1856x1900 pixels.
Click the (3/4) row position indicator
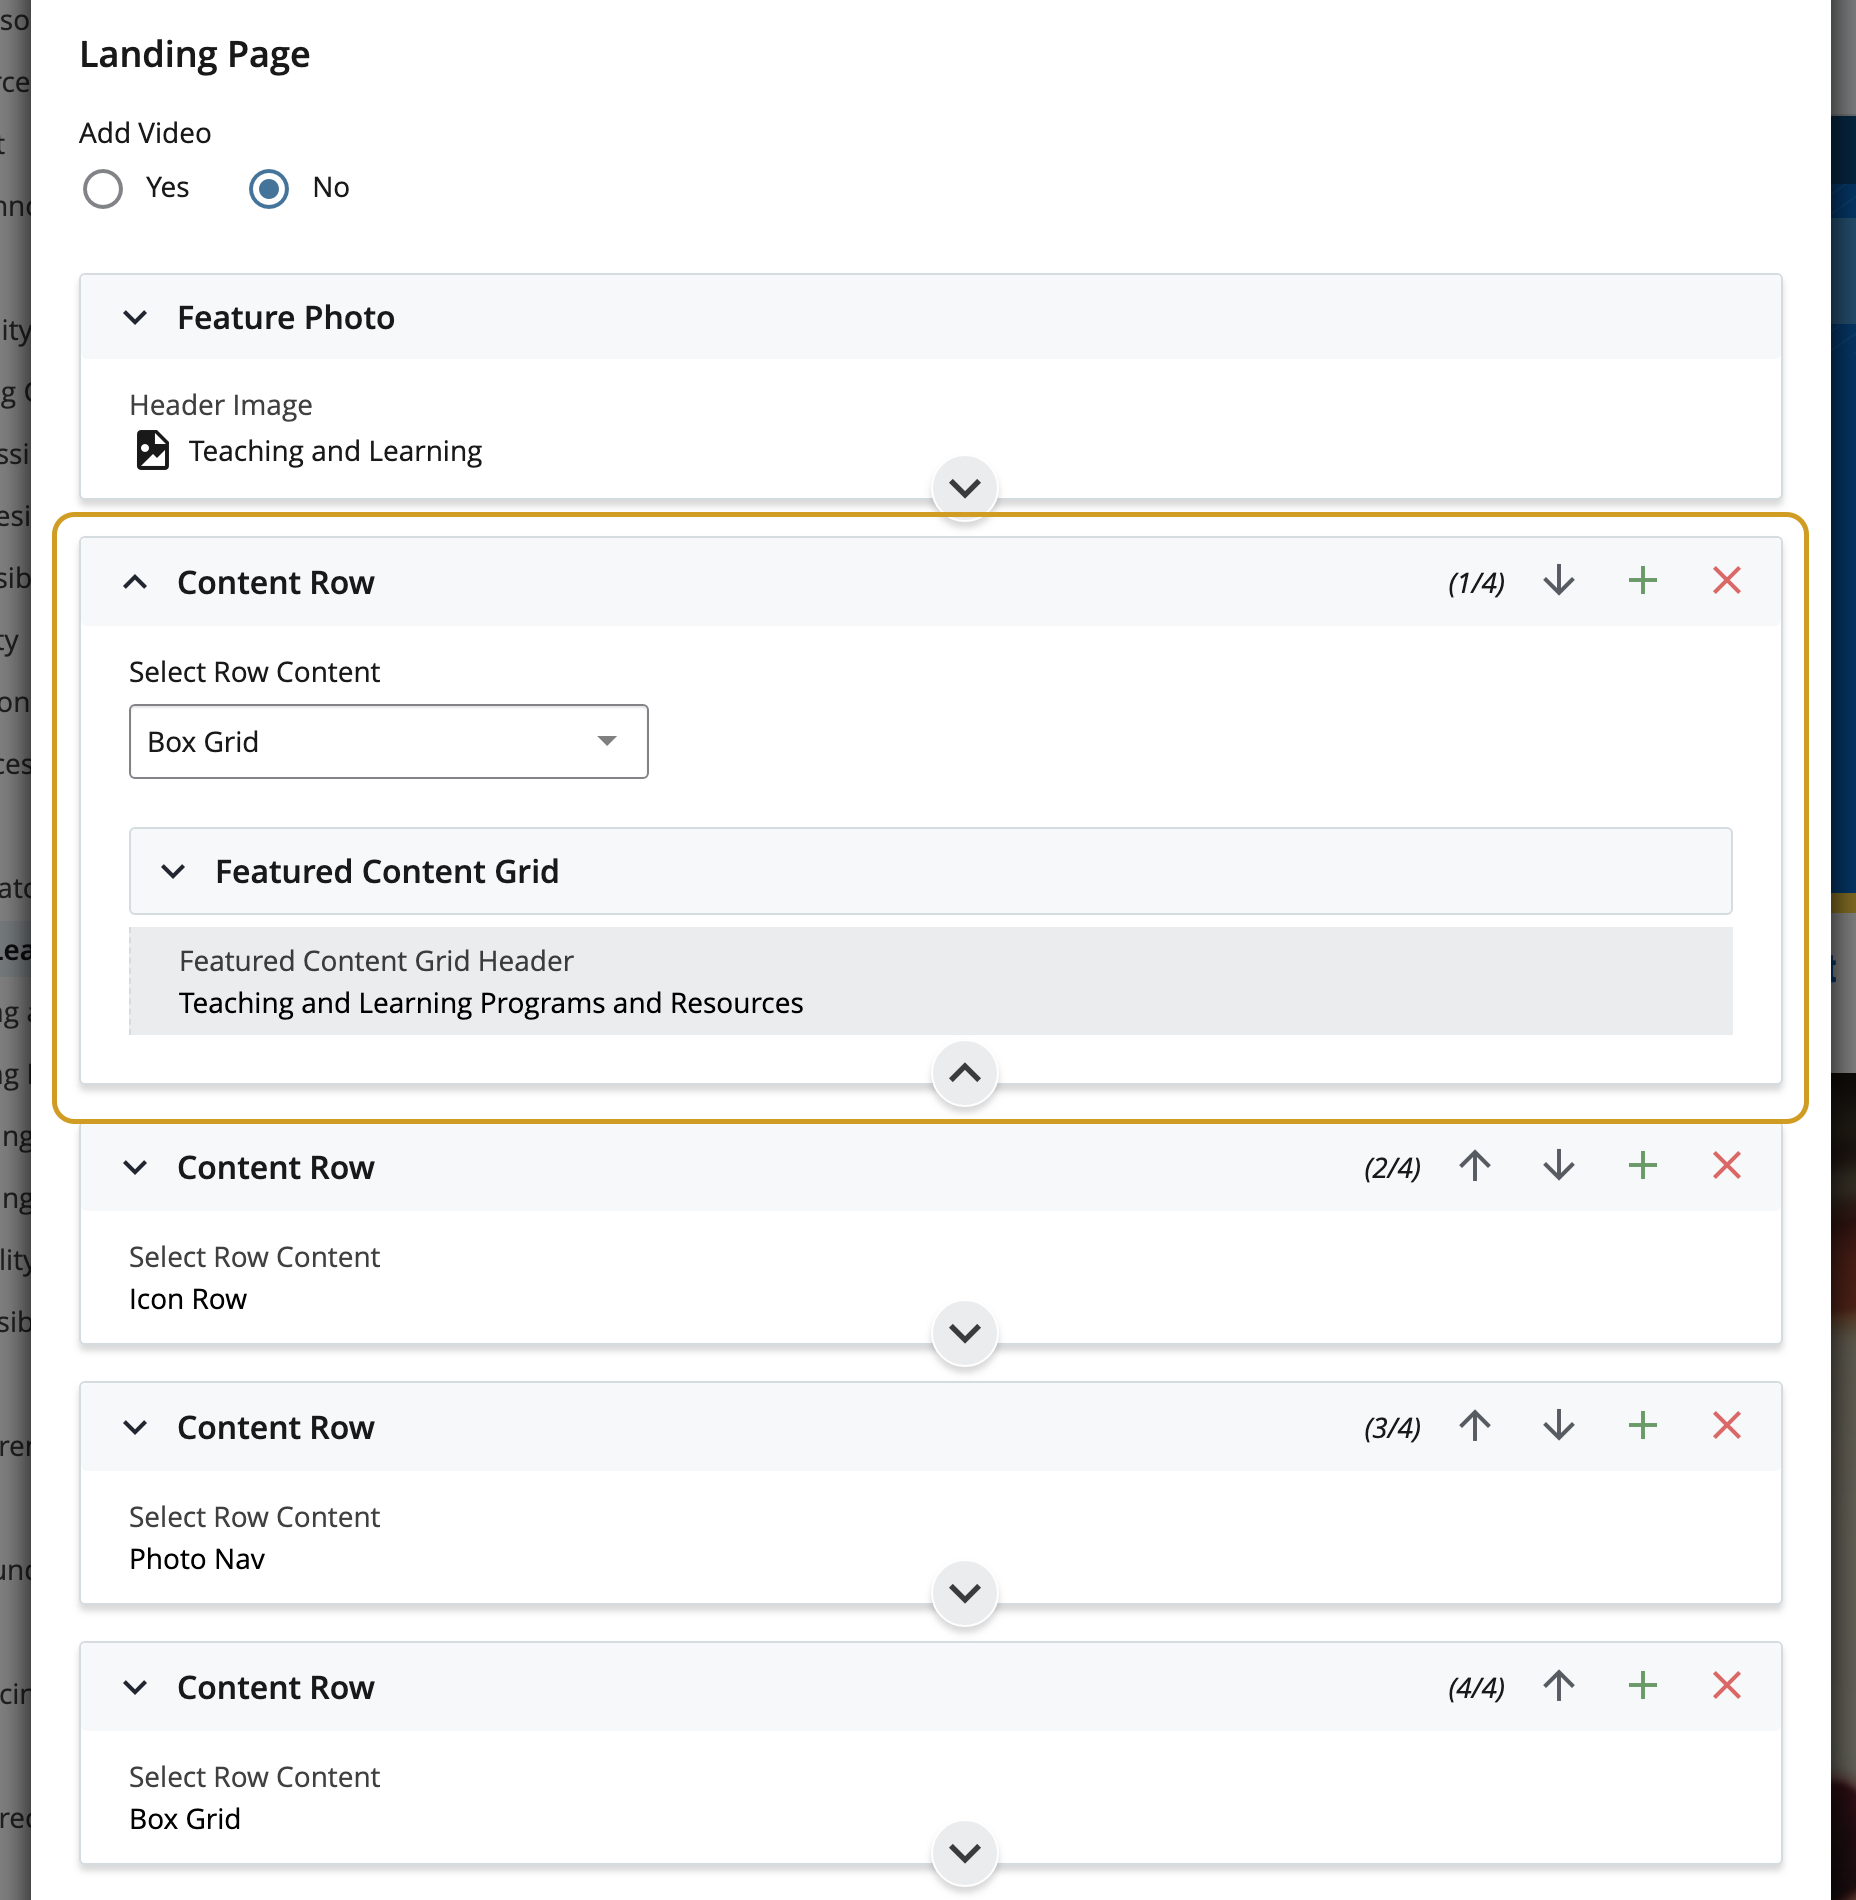(x=1392, y=1428)
